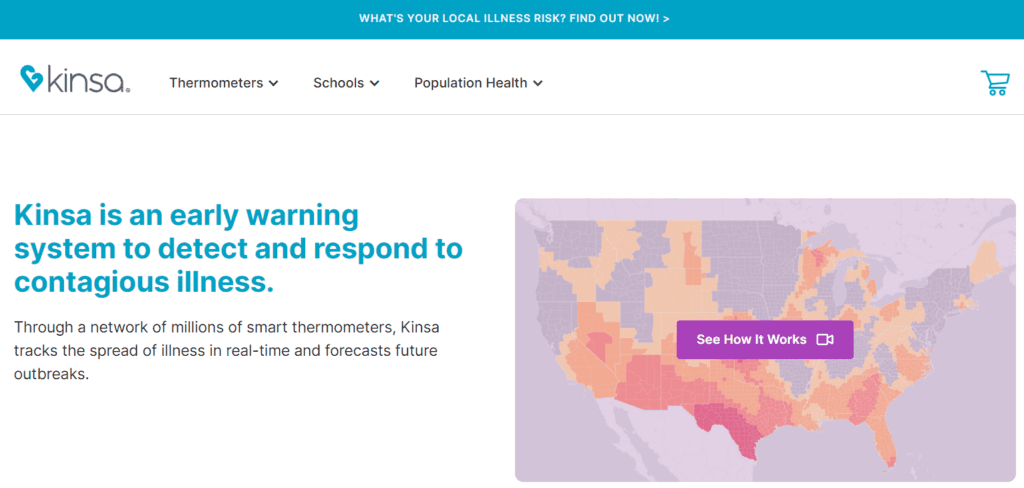
Task: Click the Kinsa heart logo icon
Action: (31, 78)
